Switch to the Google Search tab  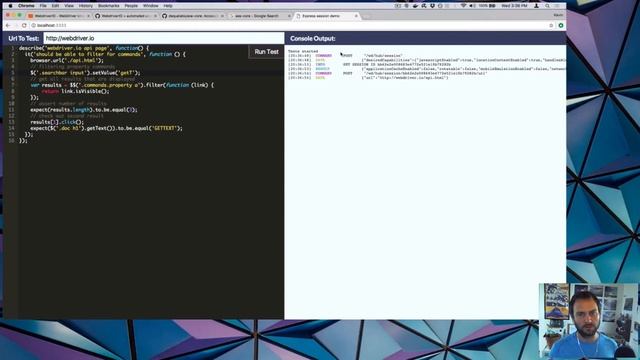259,16
